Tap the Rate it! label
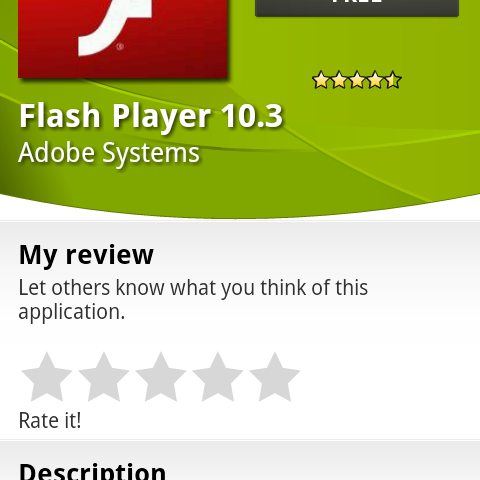This screenshot has width=480, height=480. pyautogui.click(x=50, y=420)
